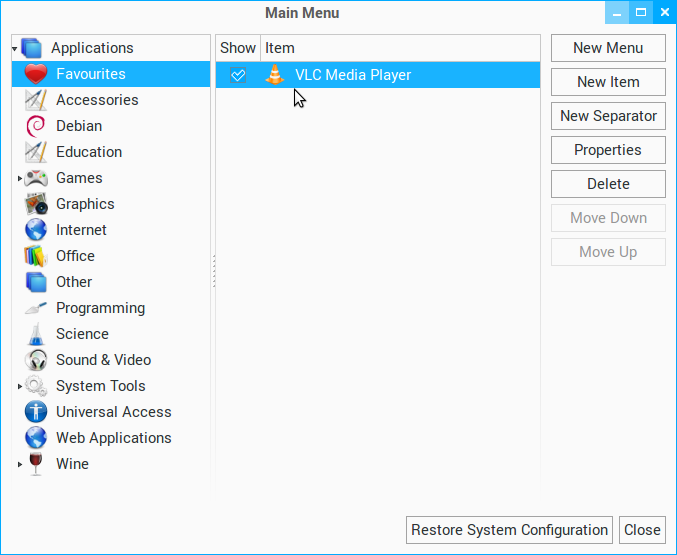Expand the System Tools tree arrow
The image size is (677, 555).
(19, 386)
